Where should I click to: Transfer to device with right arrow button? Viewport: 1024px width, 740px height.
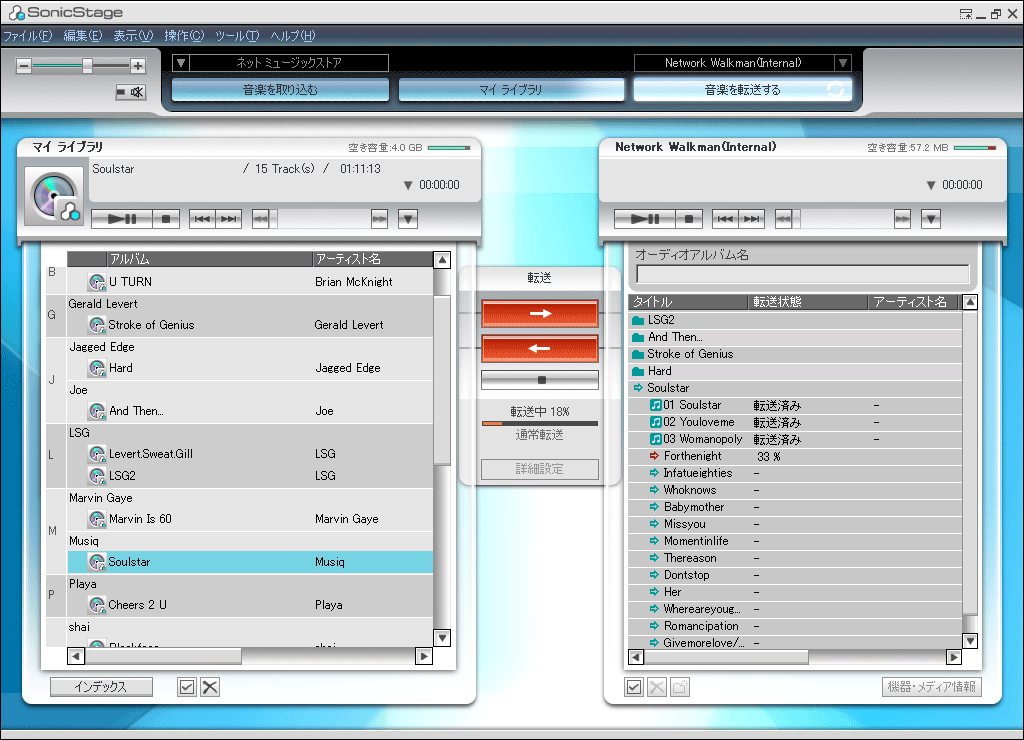tap(540, 314)
